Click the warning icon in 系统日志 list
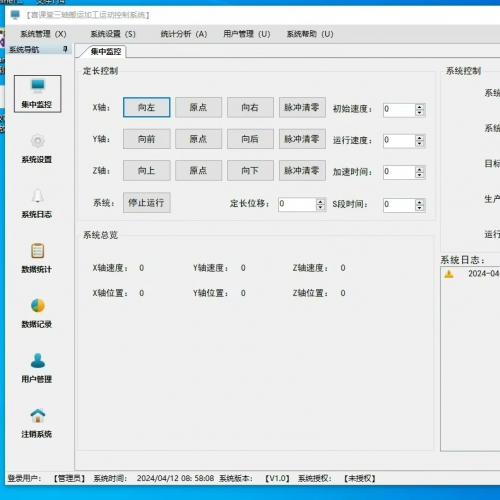The height and width of the screenshot is (500, 500). [449, 274]
